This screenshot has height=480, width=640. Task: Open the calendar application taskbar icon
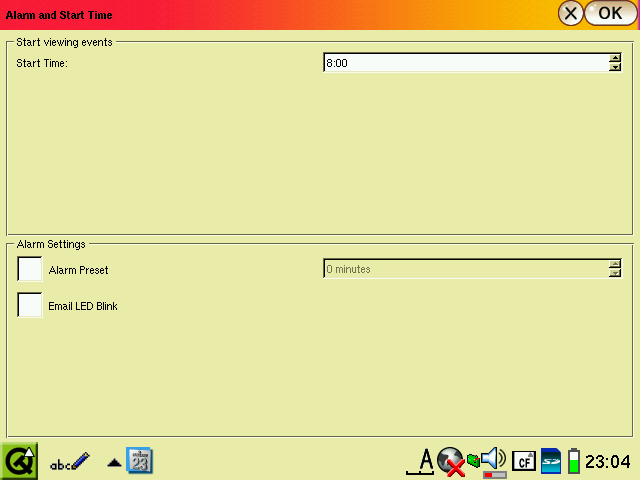coord(140,461)
